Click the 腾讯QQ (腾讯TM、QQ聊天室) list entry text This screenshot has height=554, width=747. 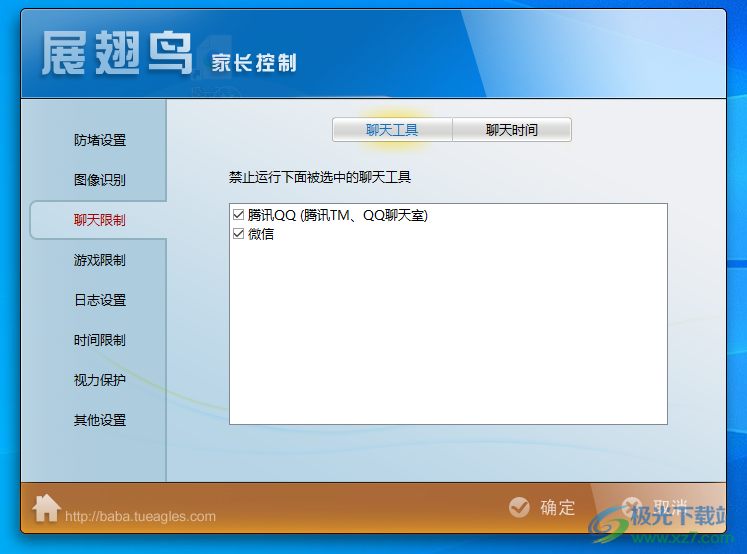pos(338,215)
